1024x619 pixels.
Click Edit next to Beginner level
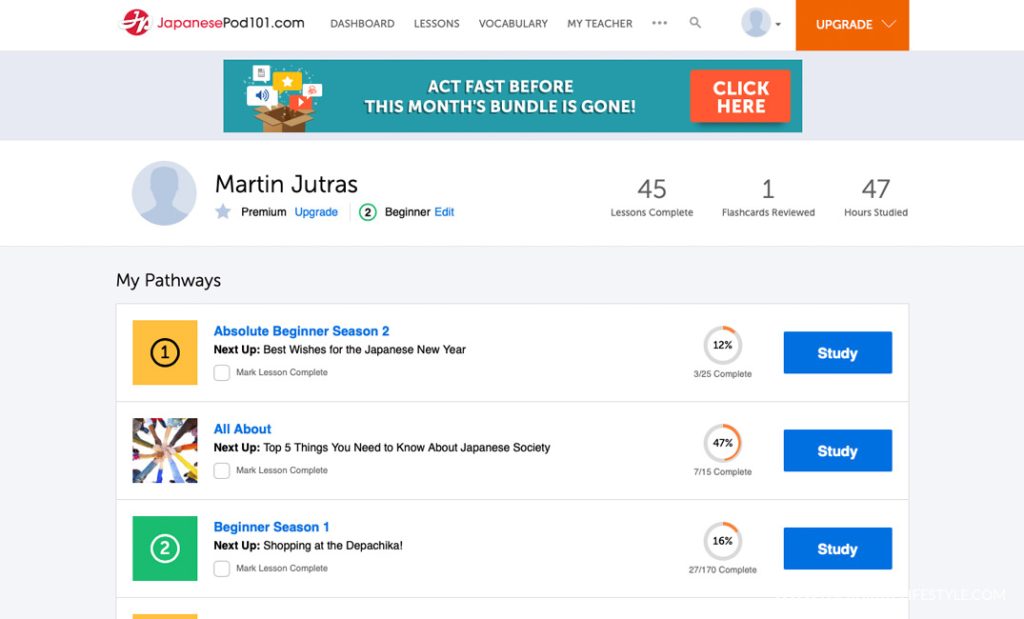(444, 212)
